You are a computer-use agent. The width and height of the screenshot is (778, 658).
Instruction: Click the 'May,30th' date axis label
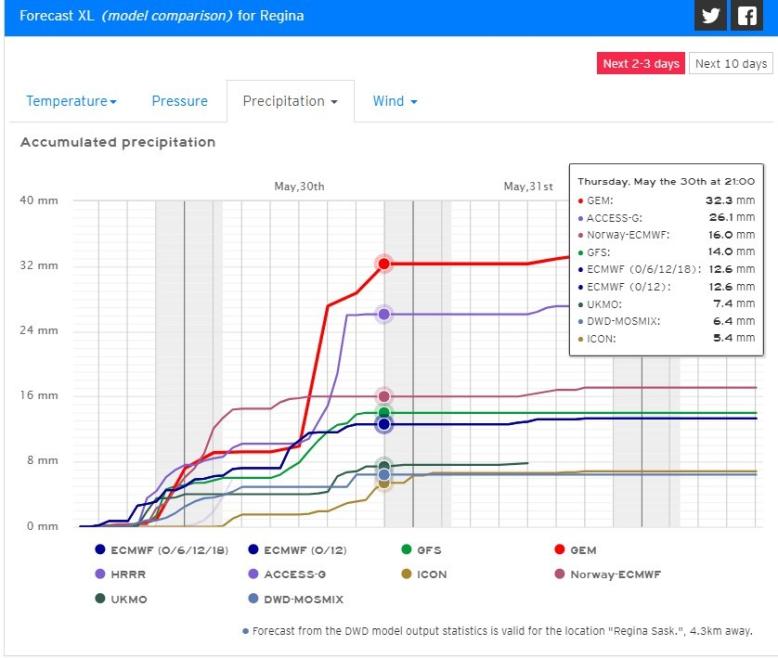click(x=299, y=187)
